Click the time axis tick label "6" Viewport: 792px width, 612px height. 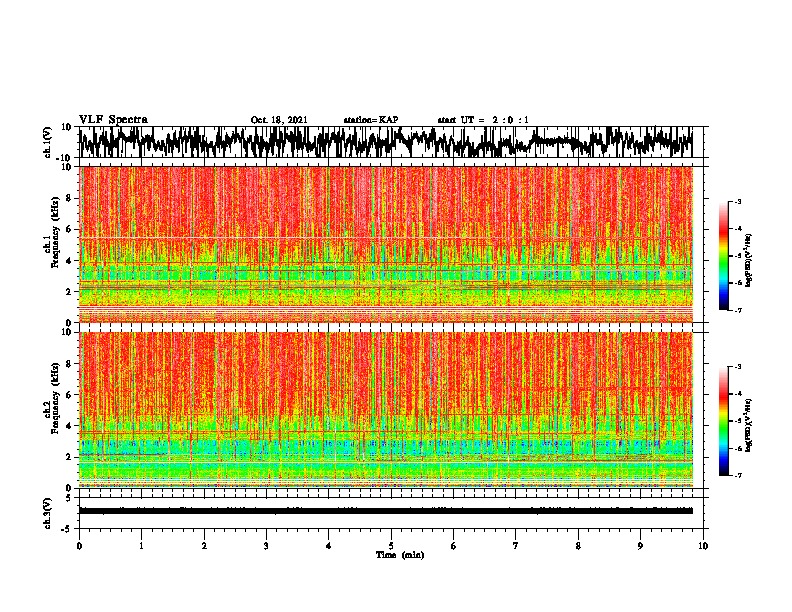pos(453,546)
